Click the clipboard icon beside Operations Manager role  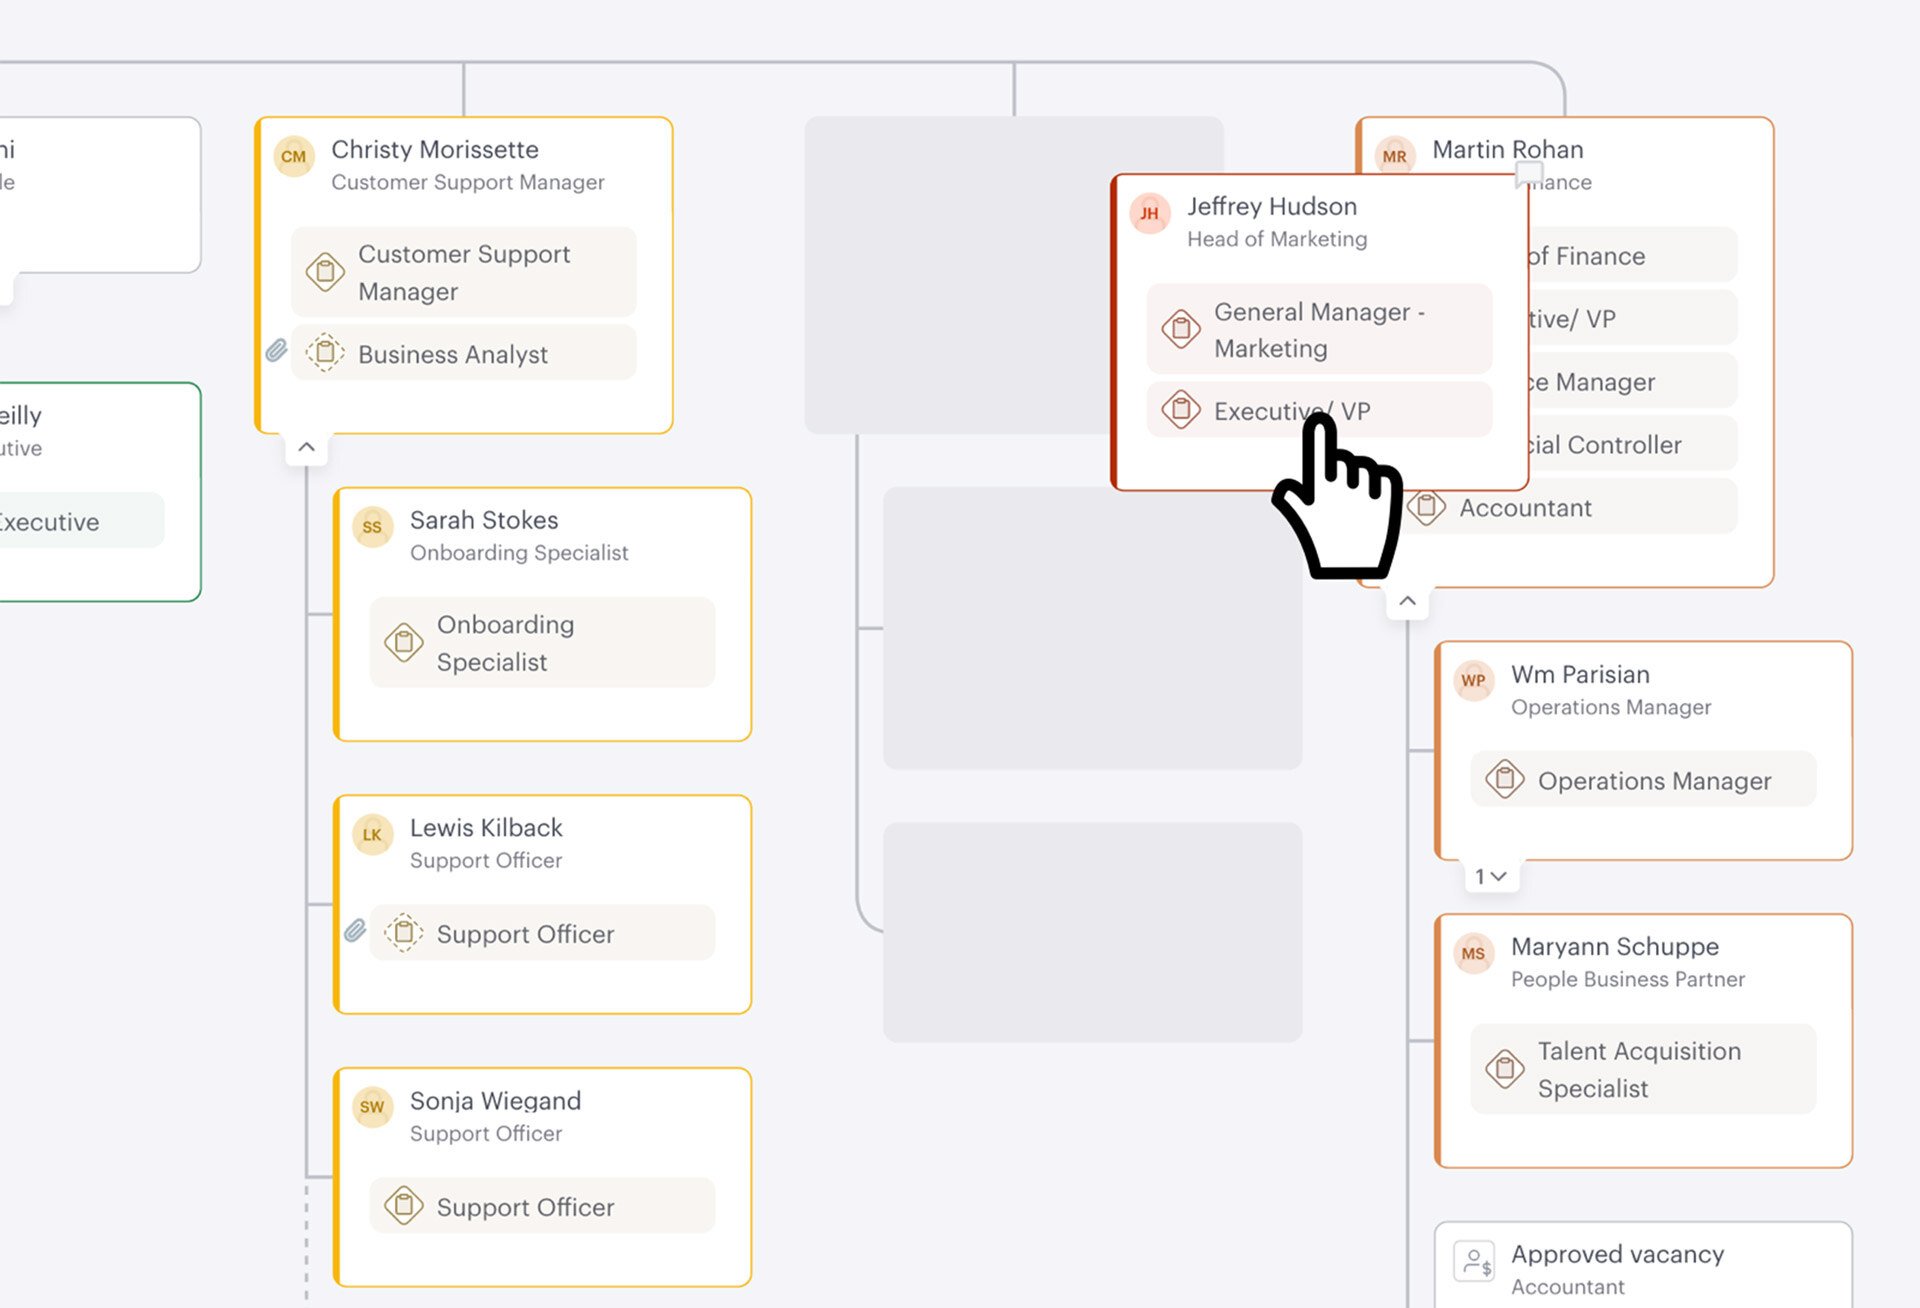point(1505,779)
